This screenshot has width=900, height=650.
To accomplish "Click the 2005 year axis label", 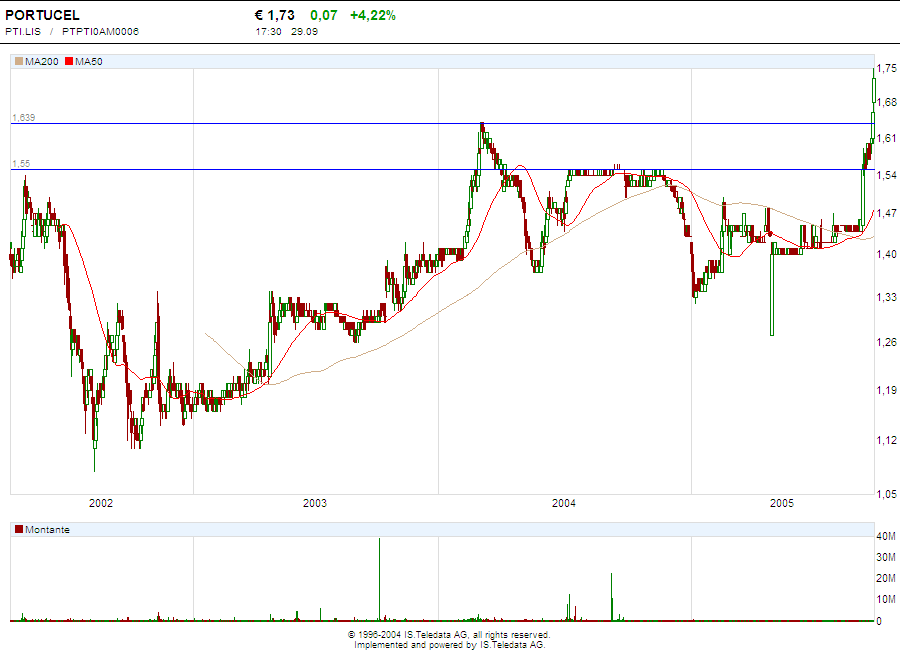I will click(x=782, y=504).
